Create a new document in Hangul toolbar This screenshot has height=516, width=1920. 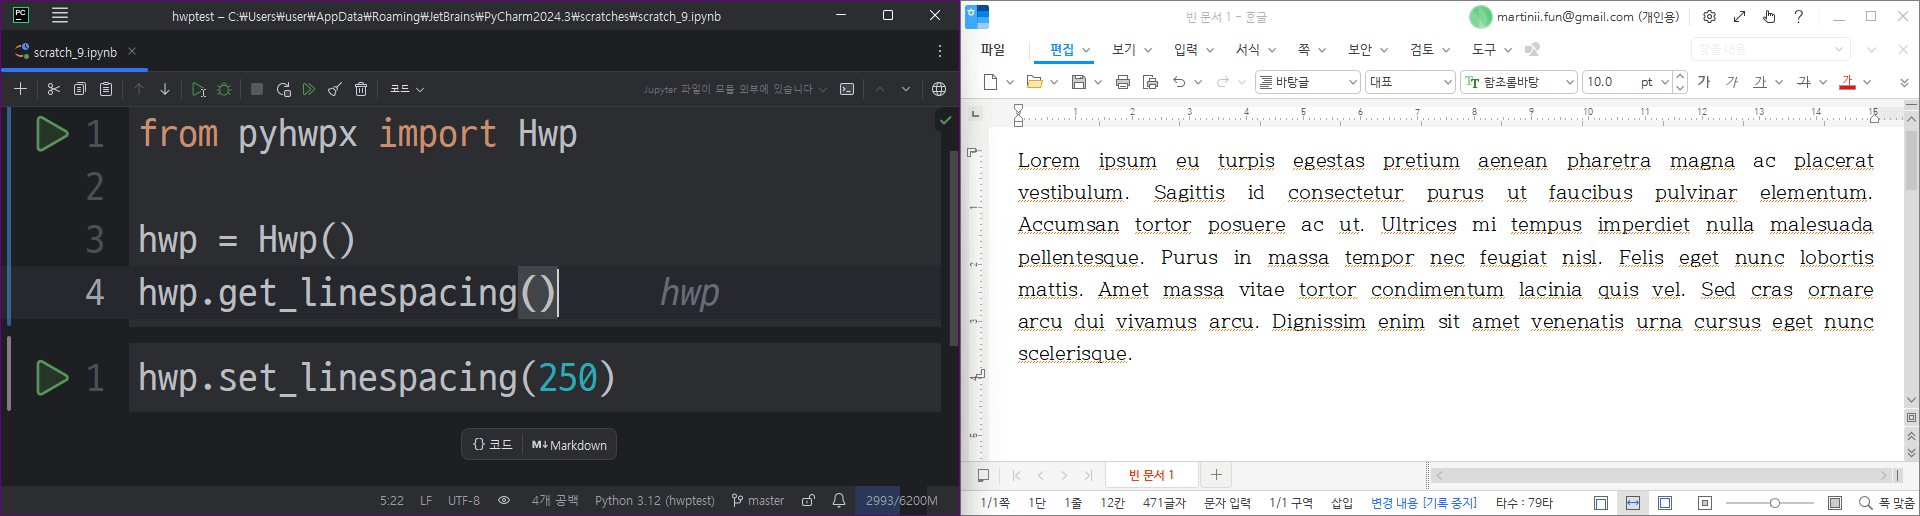click(990, 82)
